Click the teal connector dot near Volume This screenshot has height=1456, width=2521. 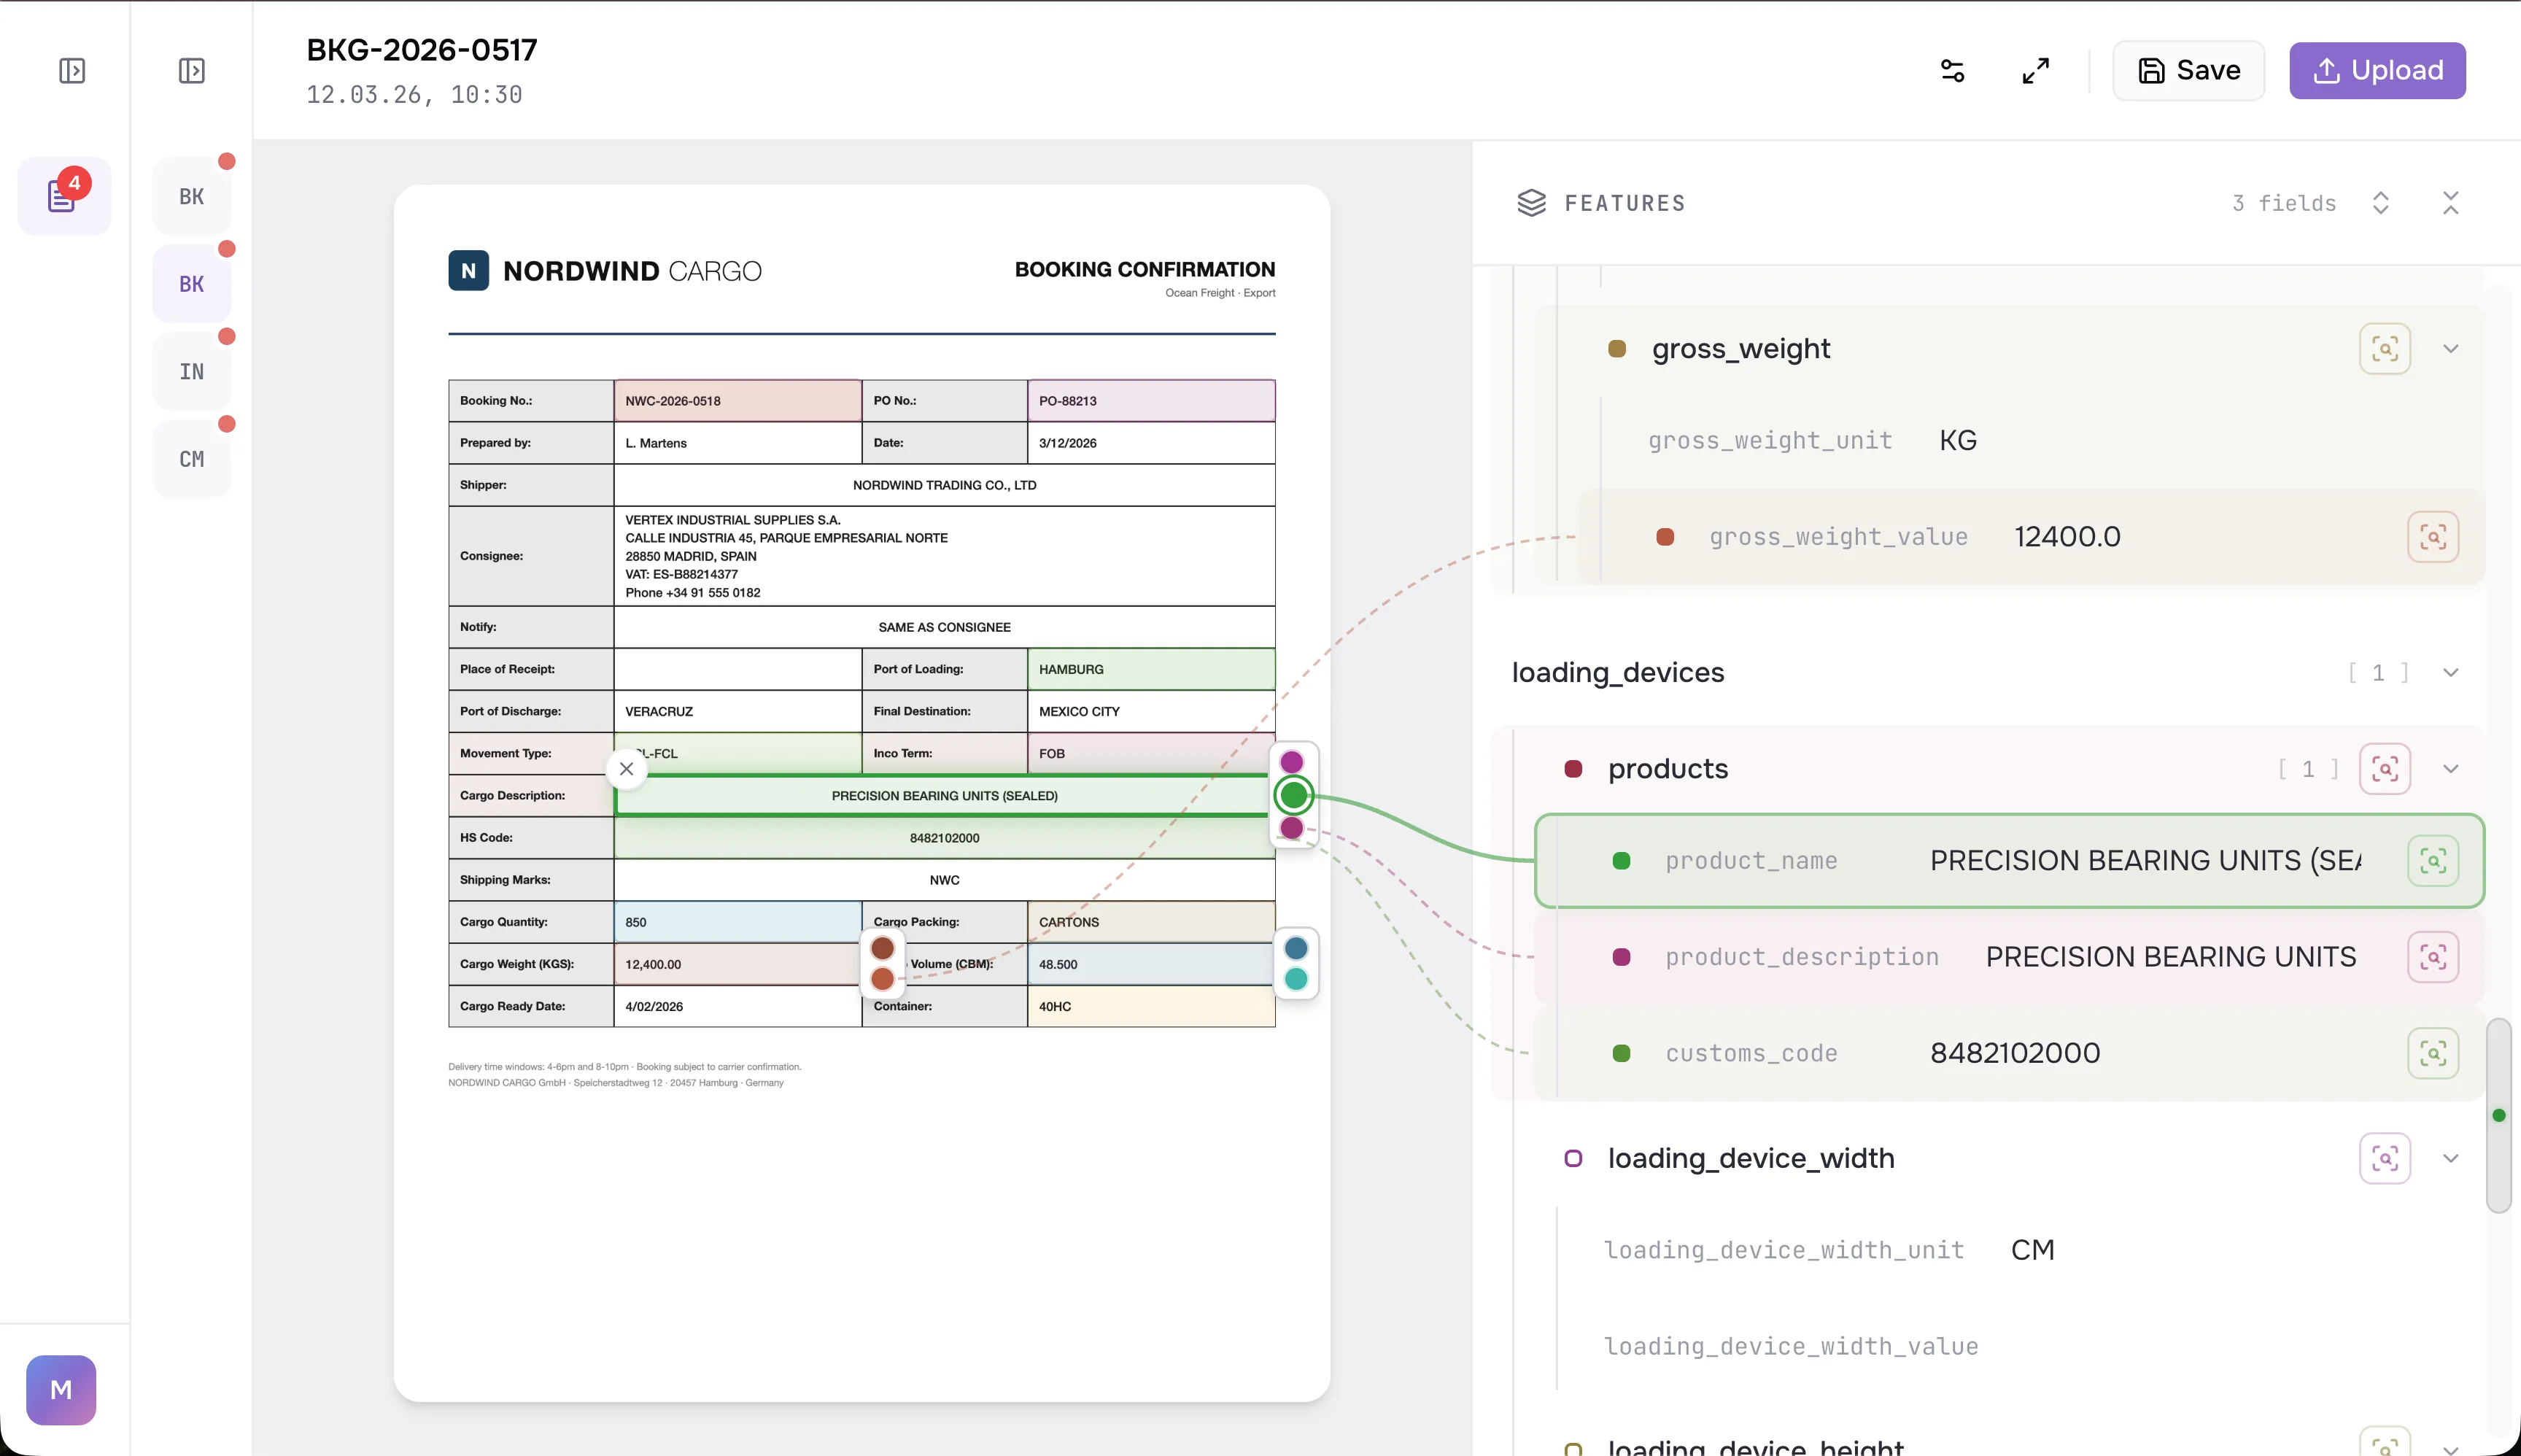click(x=1296, y=979)
